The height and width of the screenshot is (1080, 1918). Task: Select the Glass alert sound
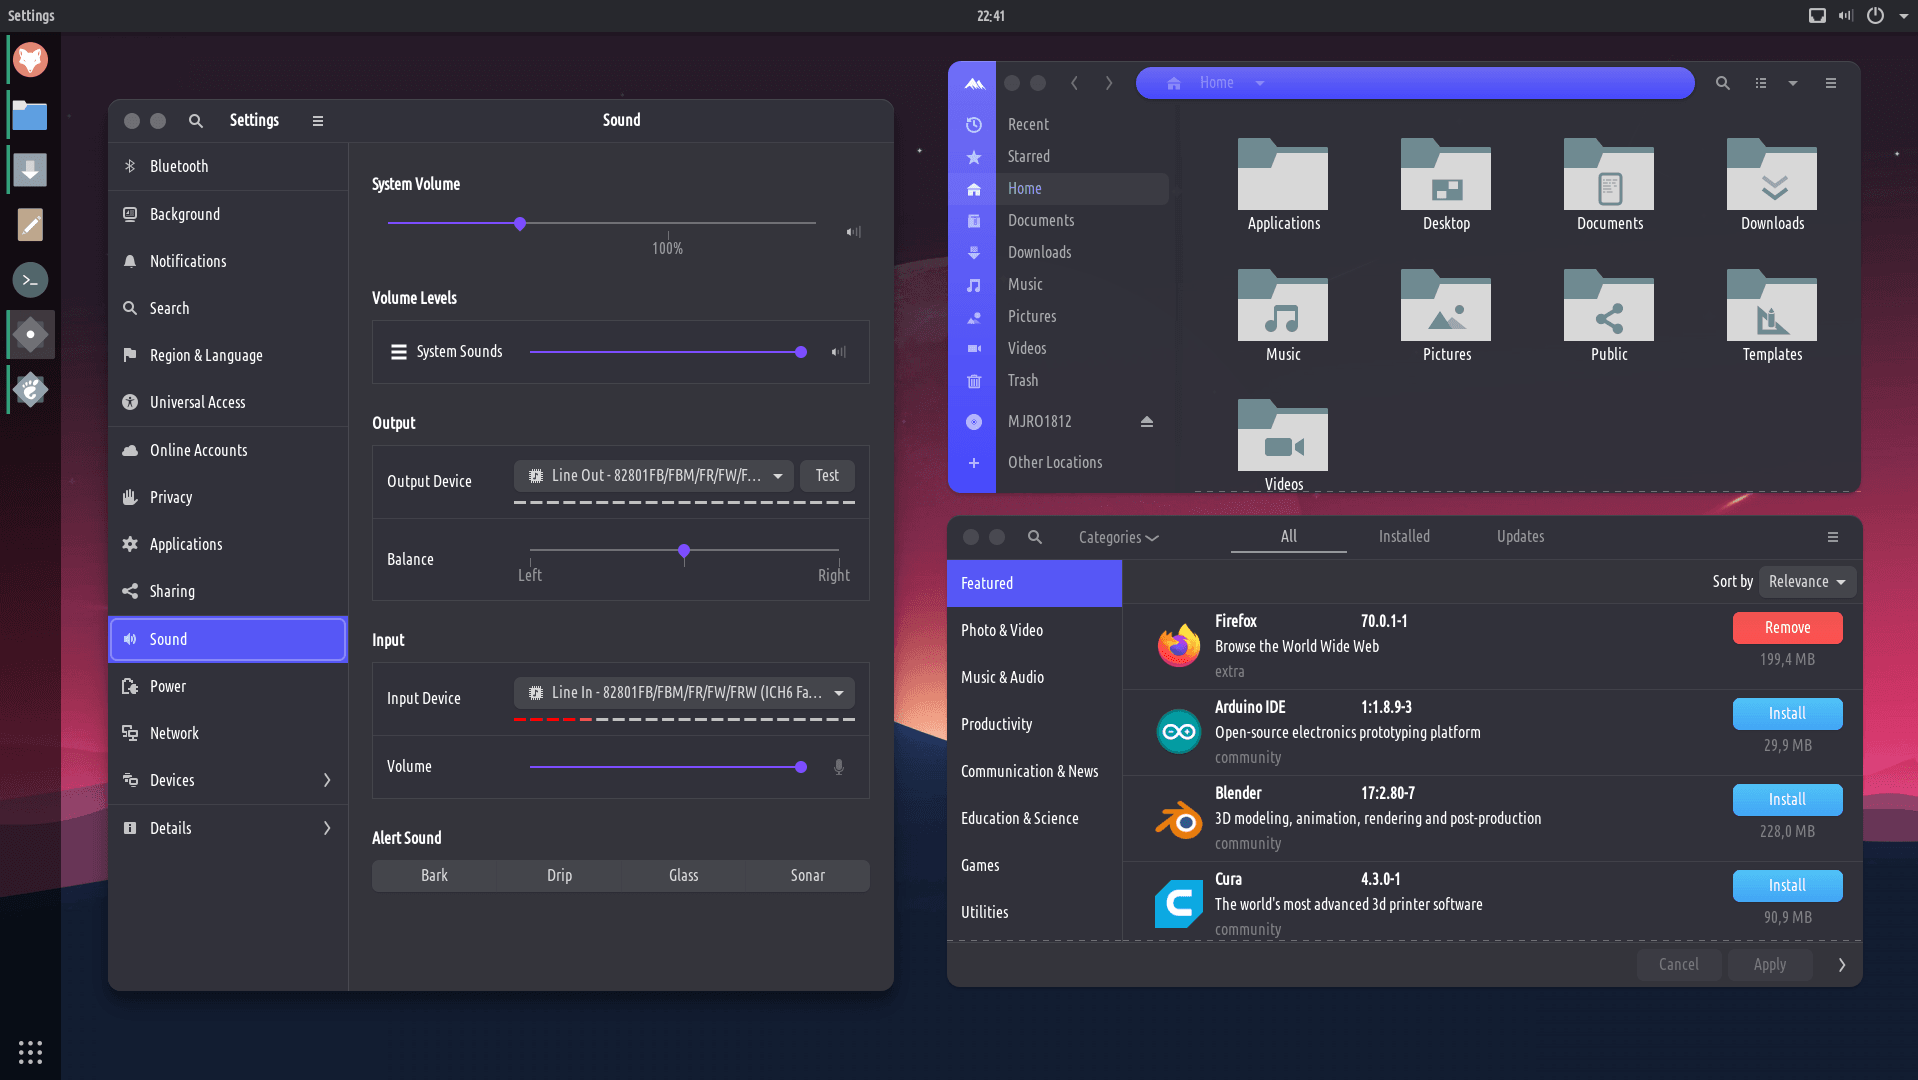click(683, 875)
